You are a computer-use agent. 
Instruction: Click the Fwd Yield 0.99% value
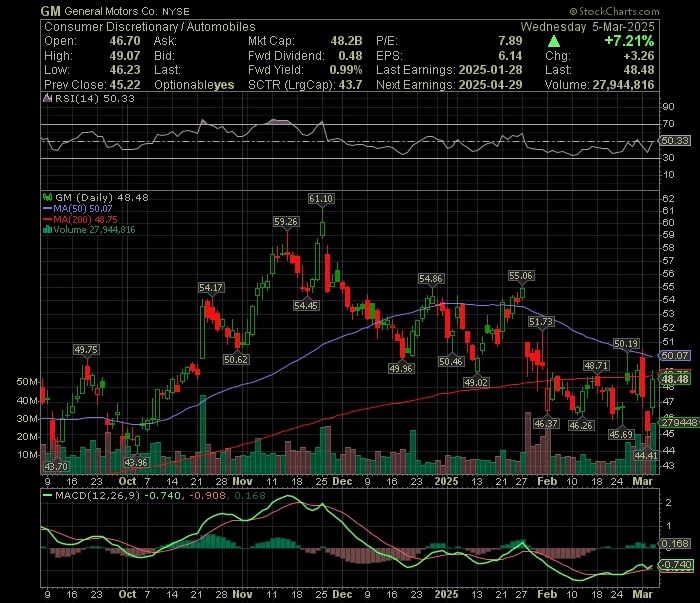pyautogui.click(x=346, y=70)
